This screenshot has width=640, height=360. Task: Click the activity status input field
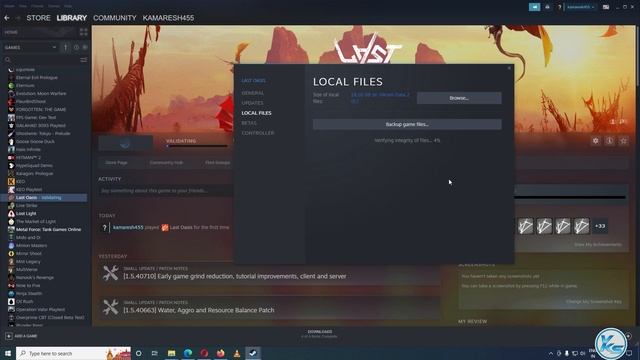coord(165,191)
